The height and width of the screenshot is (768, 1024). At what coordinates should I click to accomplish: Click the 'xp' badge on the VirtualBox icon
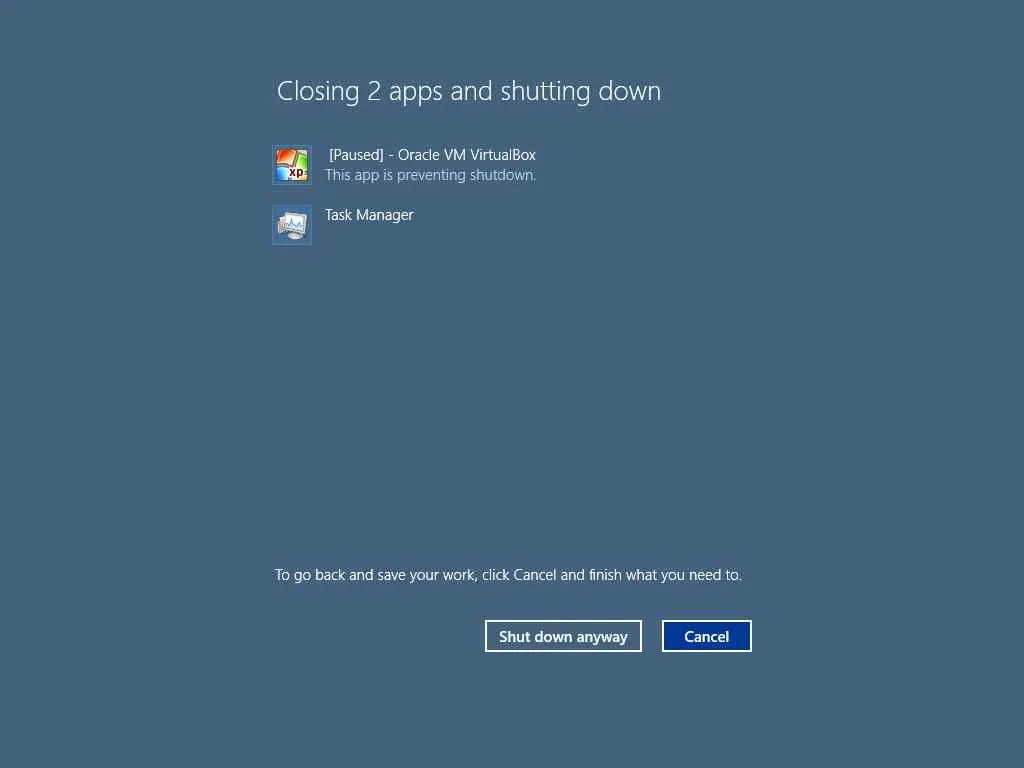click(297, 172)
